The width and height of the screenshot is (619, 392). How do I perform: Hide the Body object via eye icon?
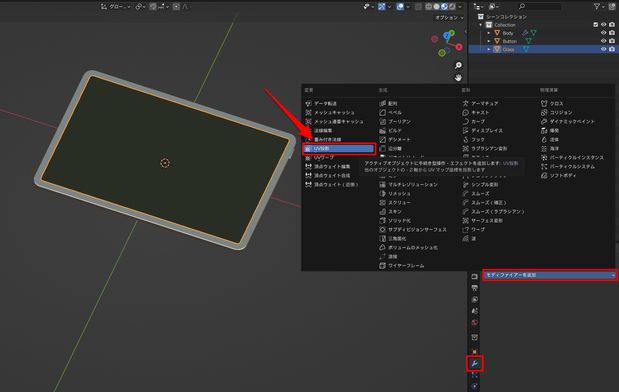click(x=603, y=33)
